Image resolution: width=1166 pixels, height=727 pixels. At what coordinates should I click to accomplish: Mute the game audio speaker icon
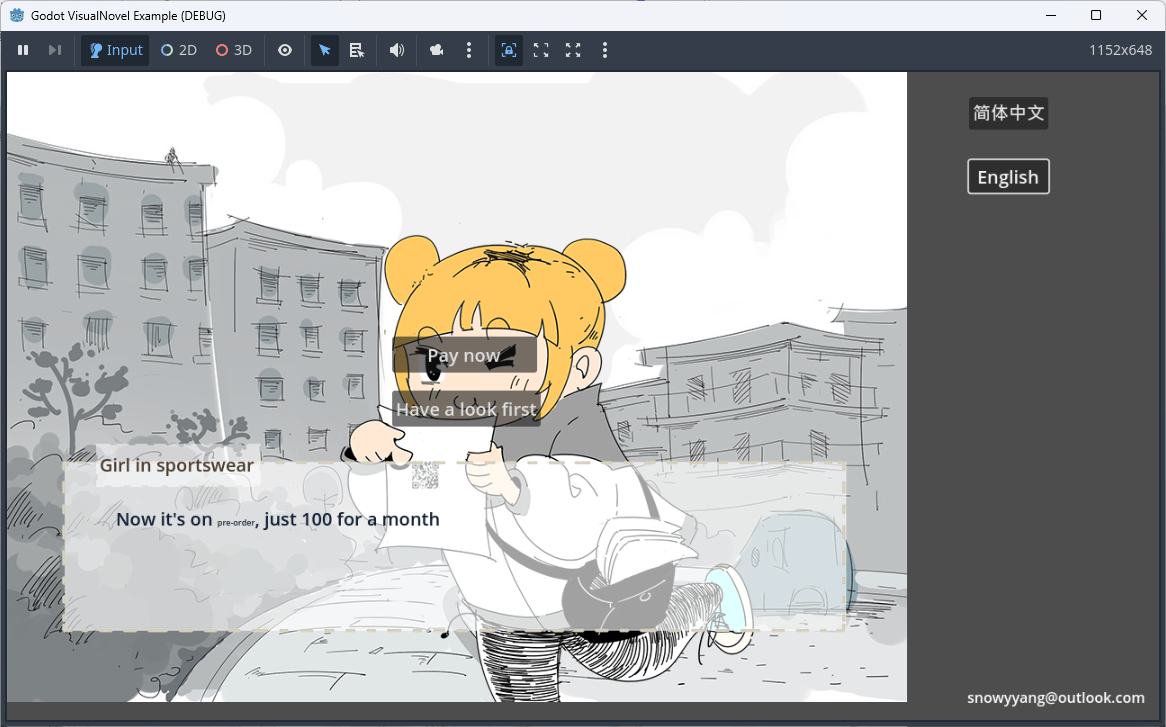click(397, 50)
